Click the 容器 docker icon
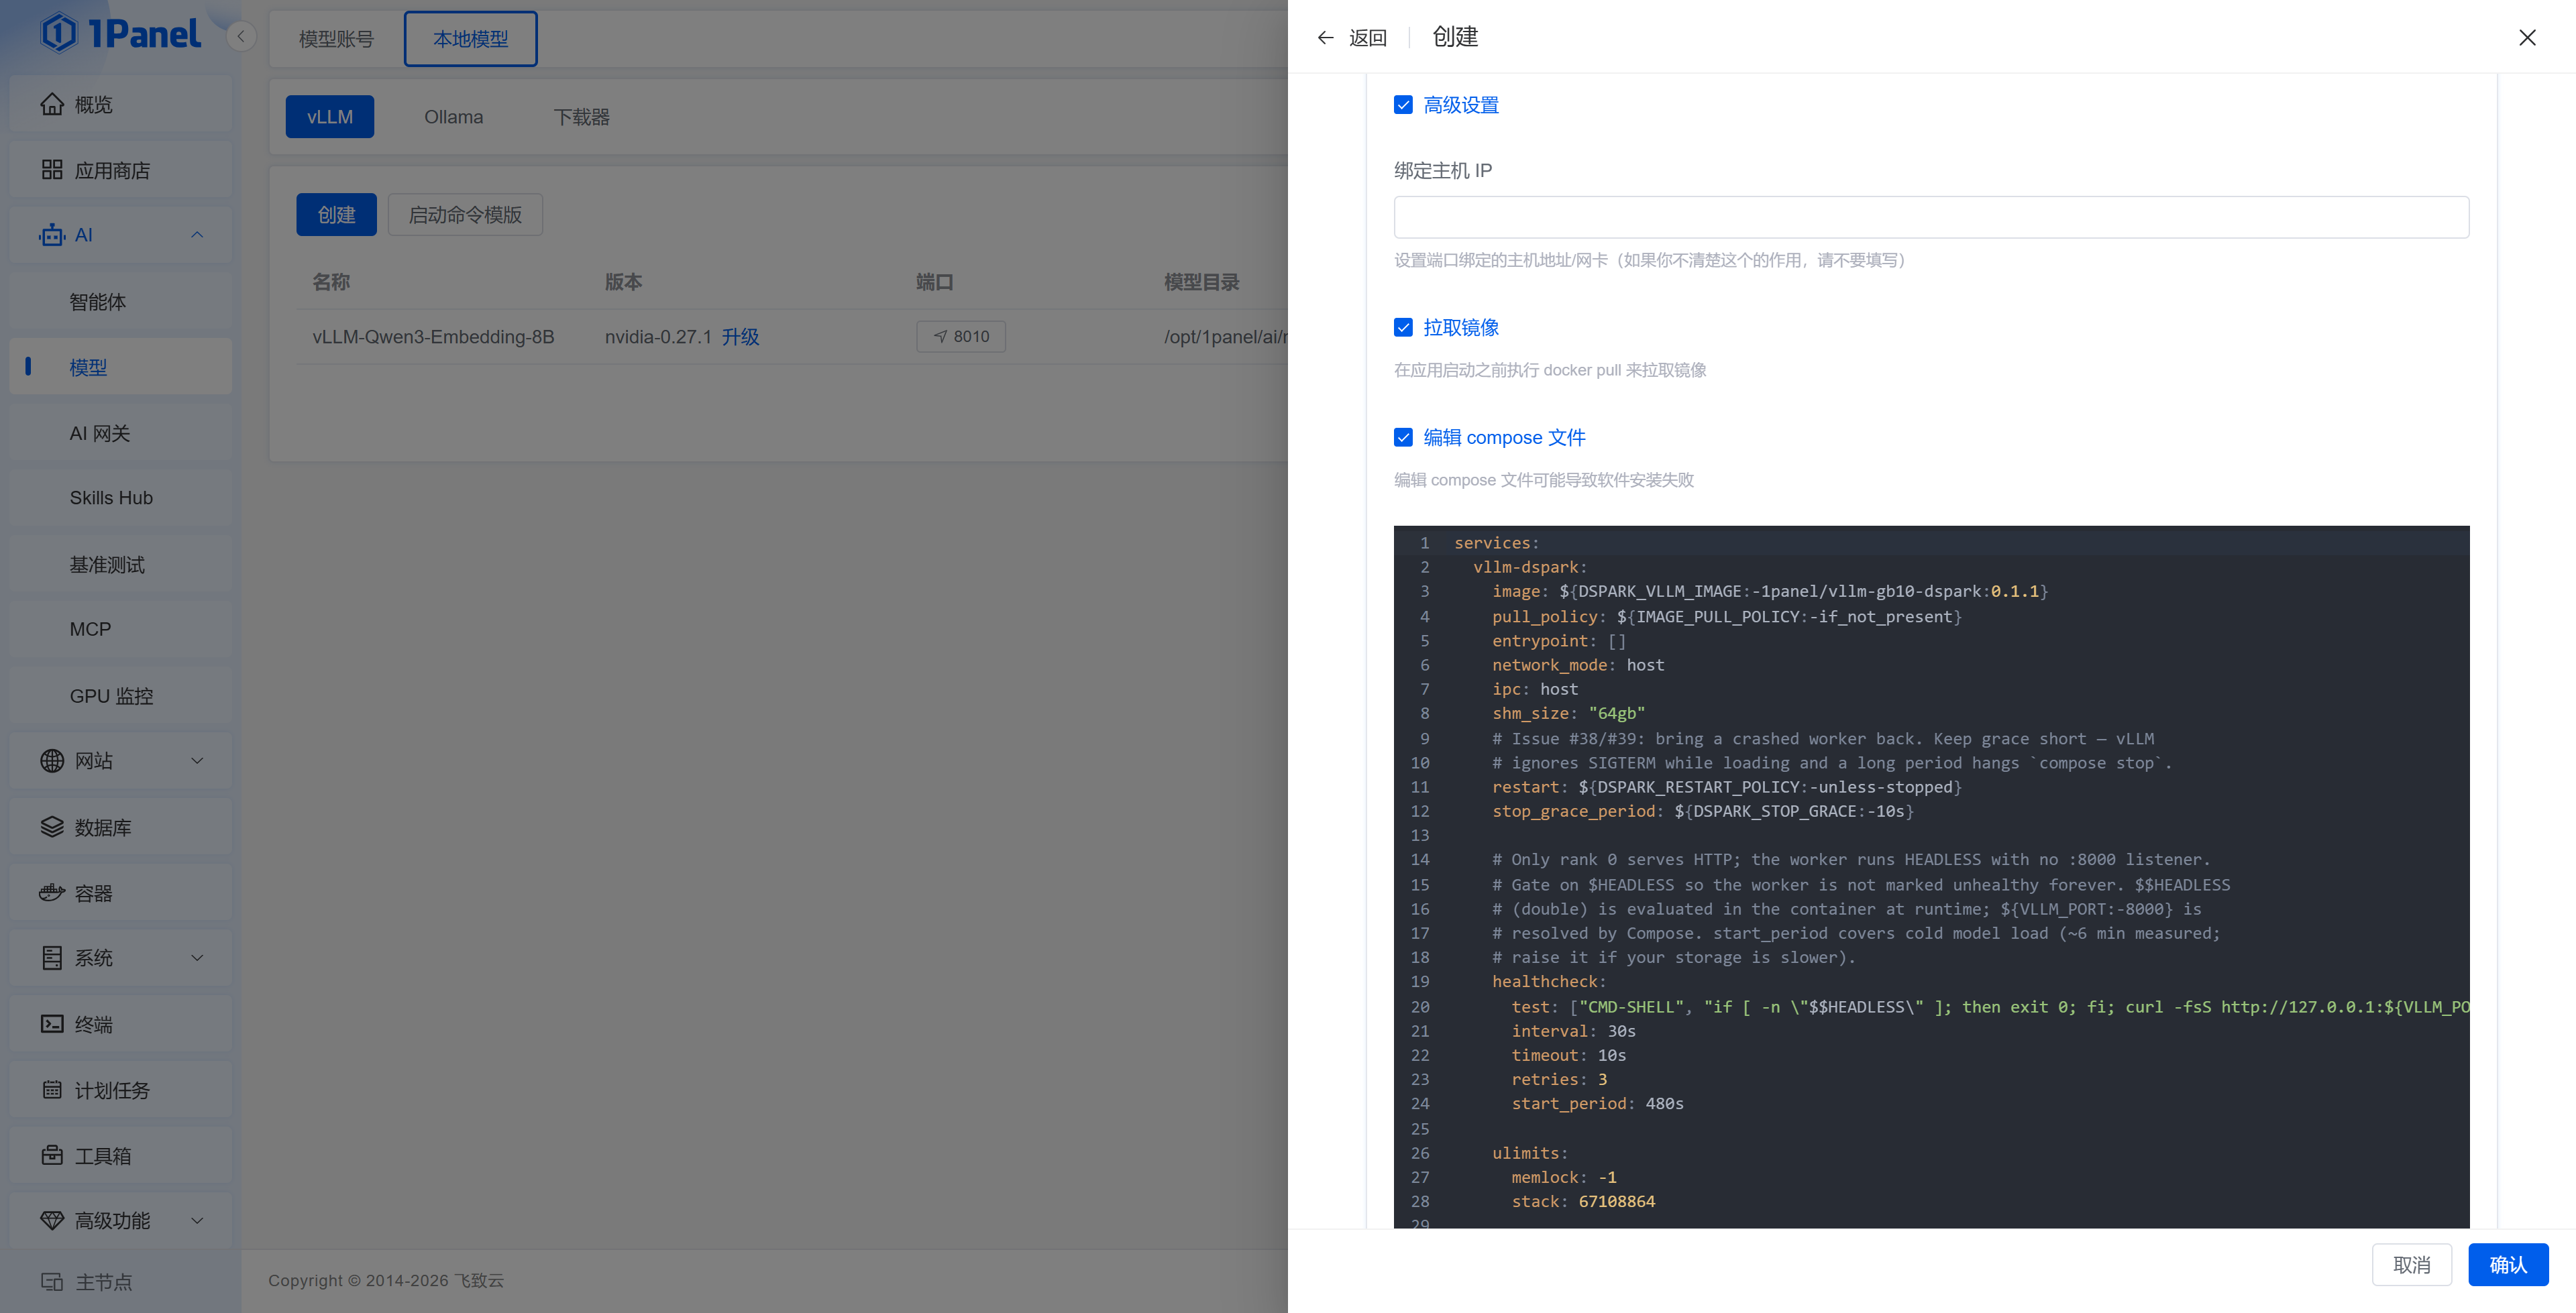2576x1313 pixels. point(52,893)
